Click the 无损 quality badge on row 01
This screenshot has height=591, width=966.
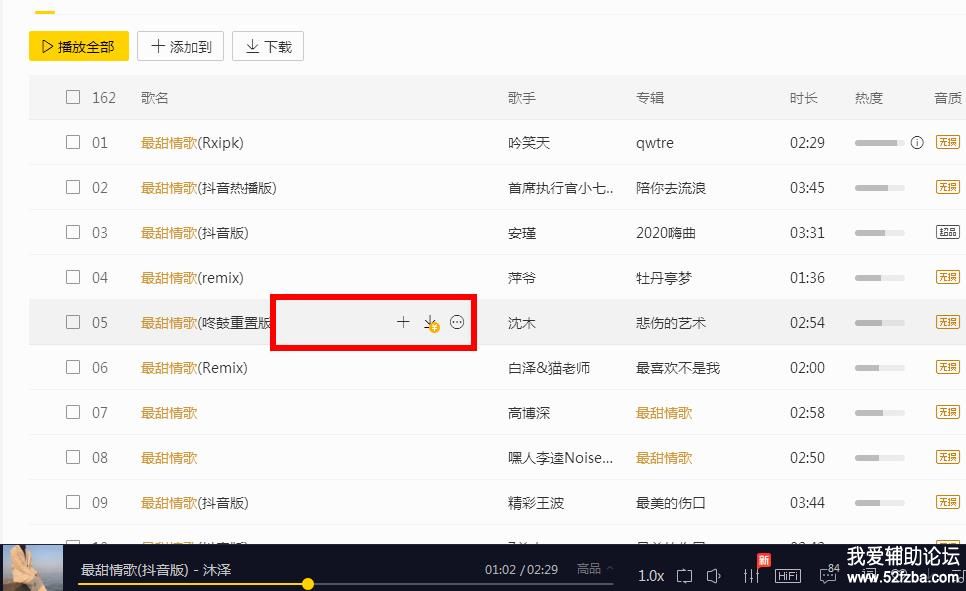(x=948, y=142)
